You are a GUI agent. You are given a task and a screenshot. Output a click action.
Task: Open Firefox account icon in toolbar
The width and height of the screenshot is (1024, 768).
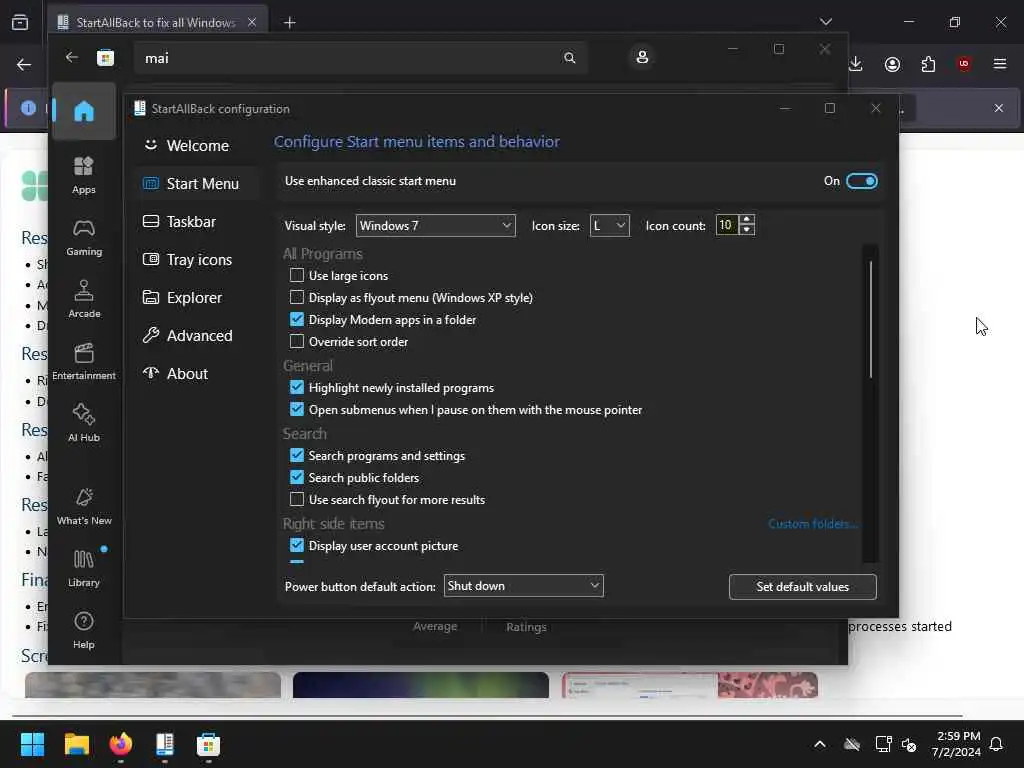[892, 64]
